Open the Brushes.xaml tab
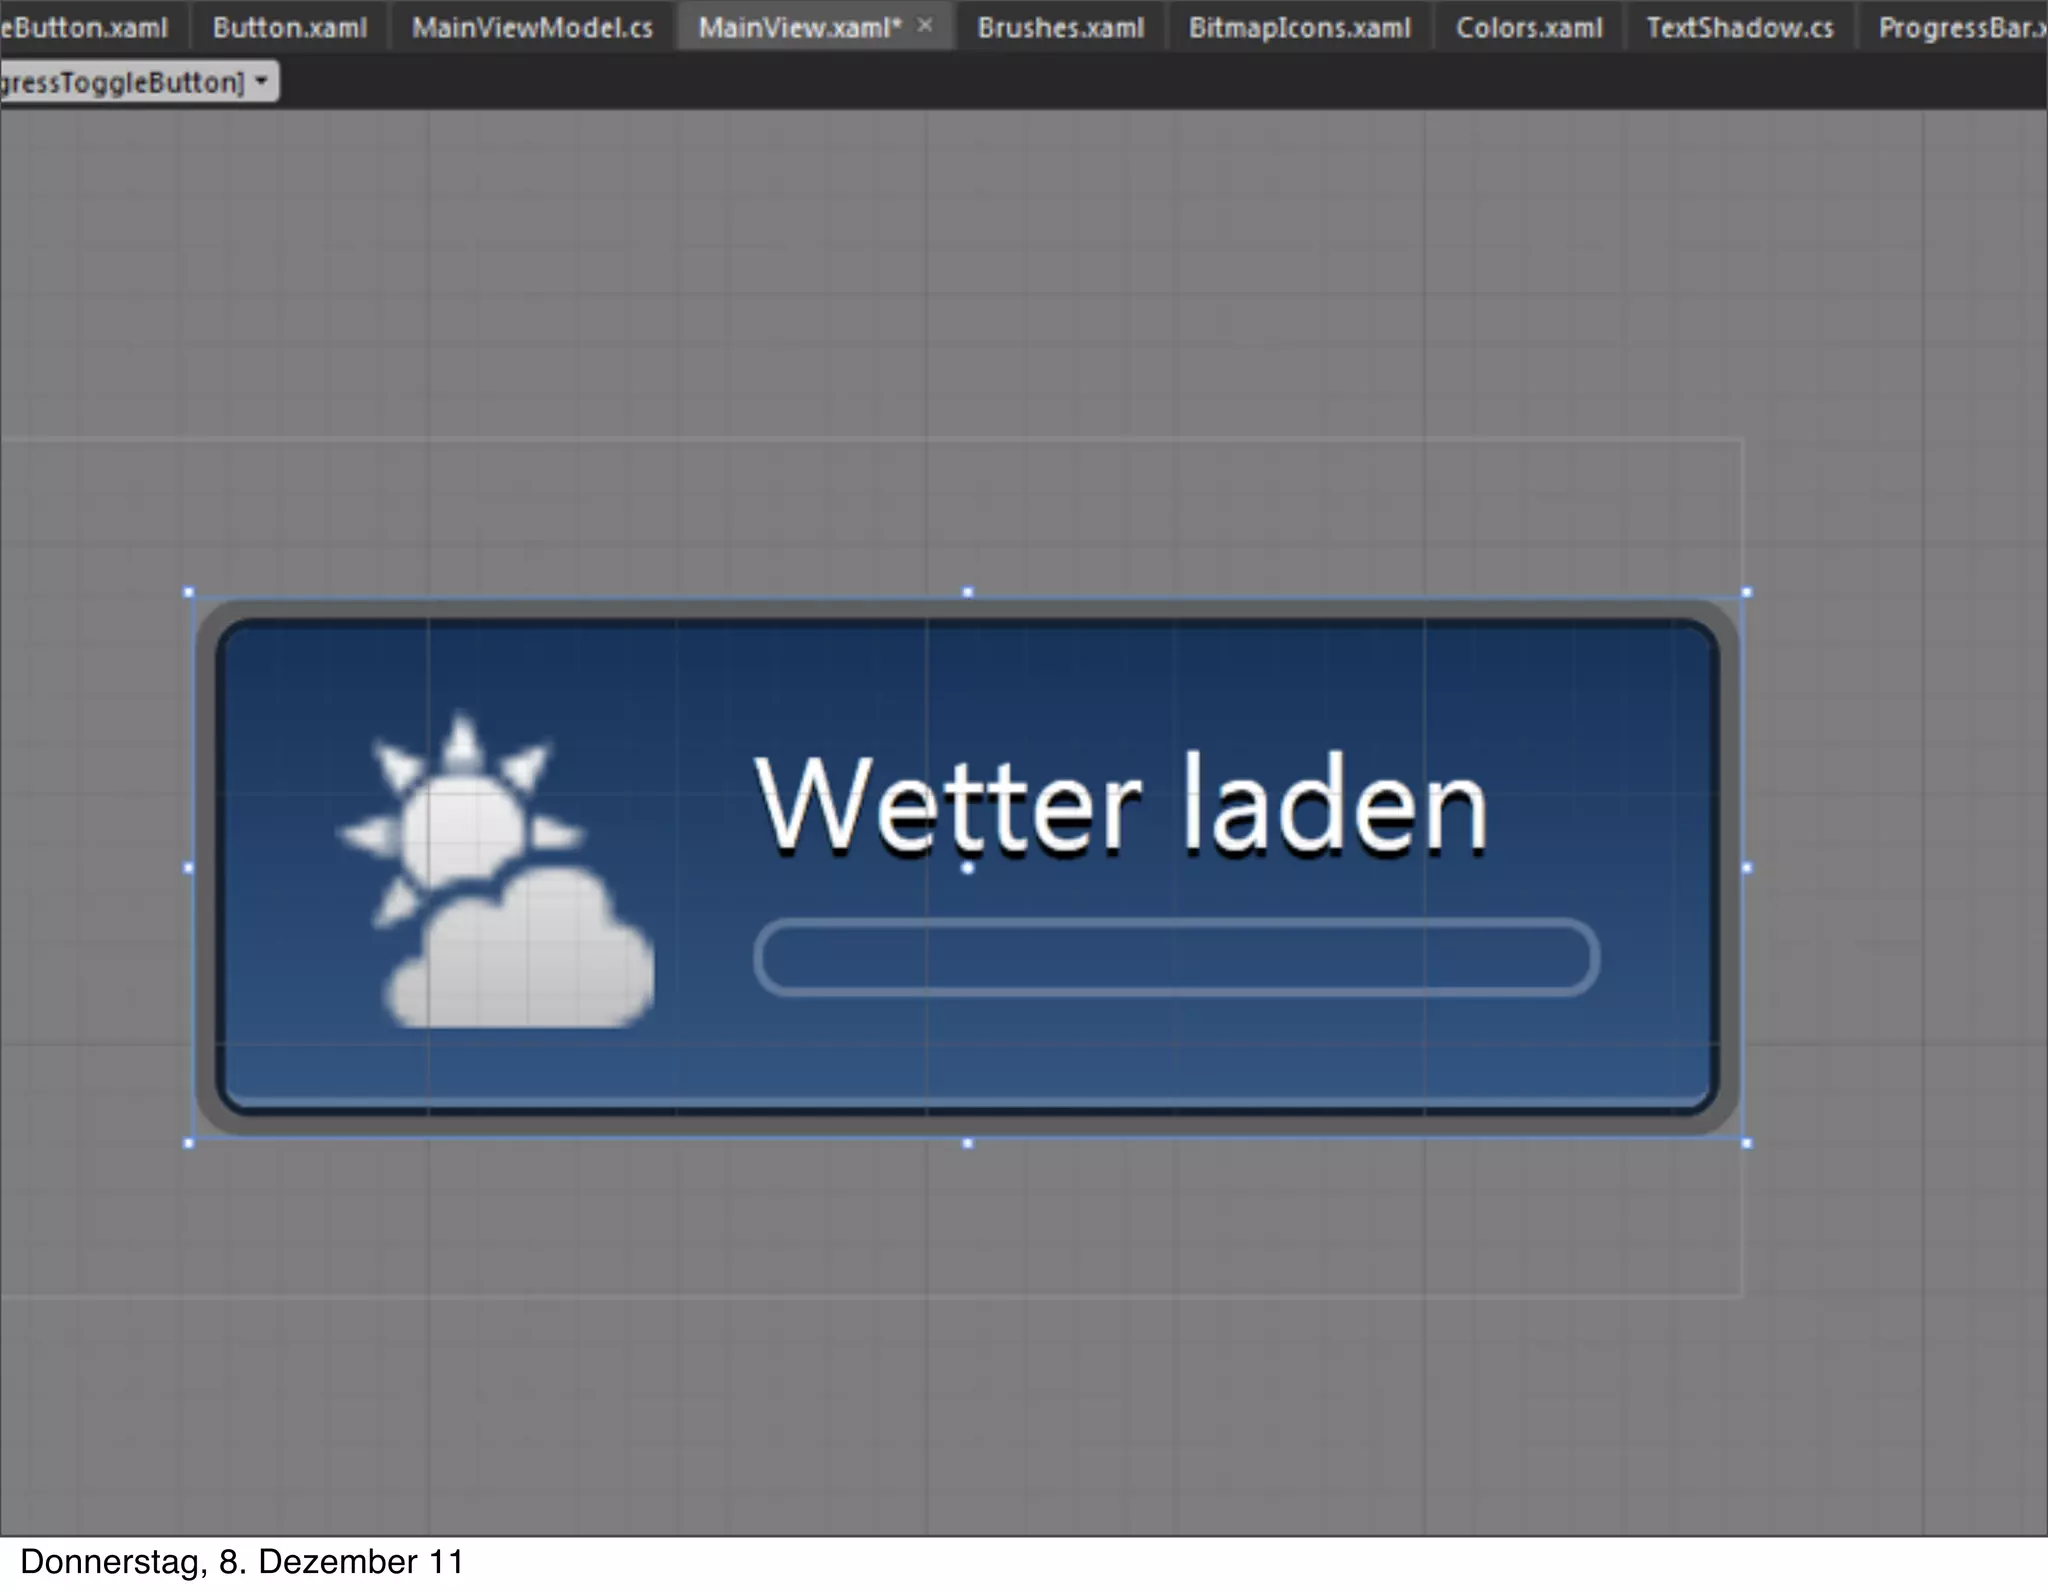The image size is (2048, 1593). click(1060, 27)
